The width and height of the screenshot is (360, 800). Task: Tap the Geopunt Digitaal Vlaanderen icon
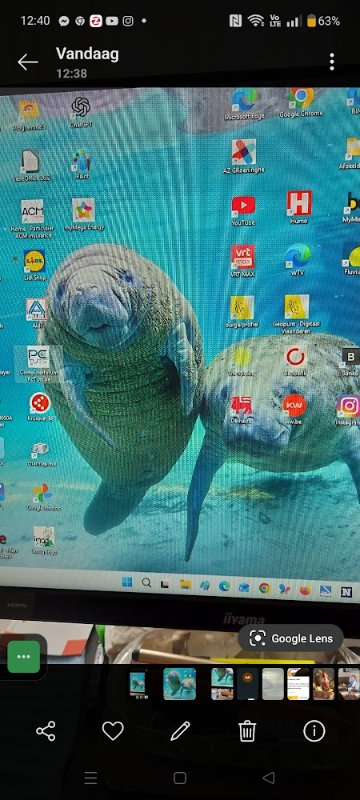click(x=297, y=307)
